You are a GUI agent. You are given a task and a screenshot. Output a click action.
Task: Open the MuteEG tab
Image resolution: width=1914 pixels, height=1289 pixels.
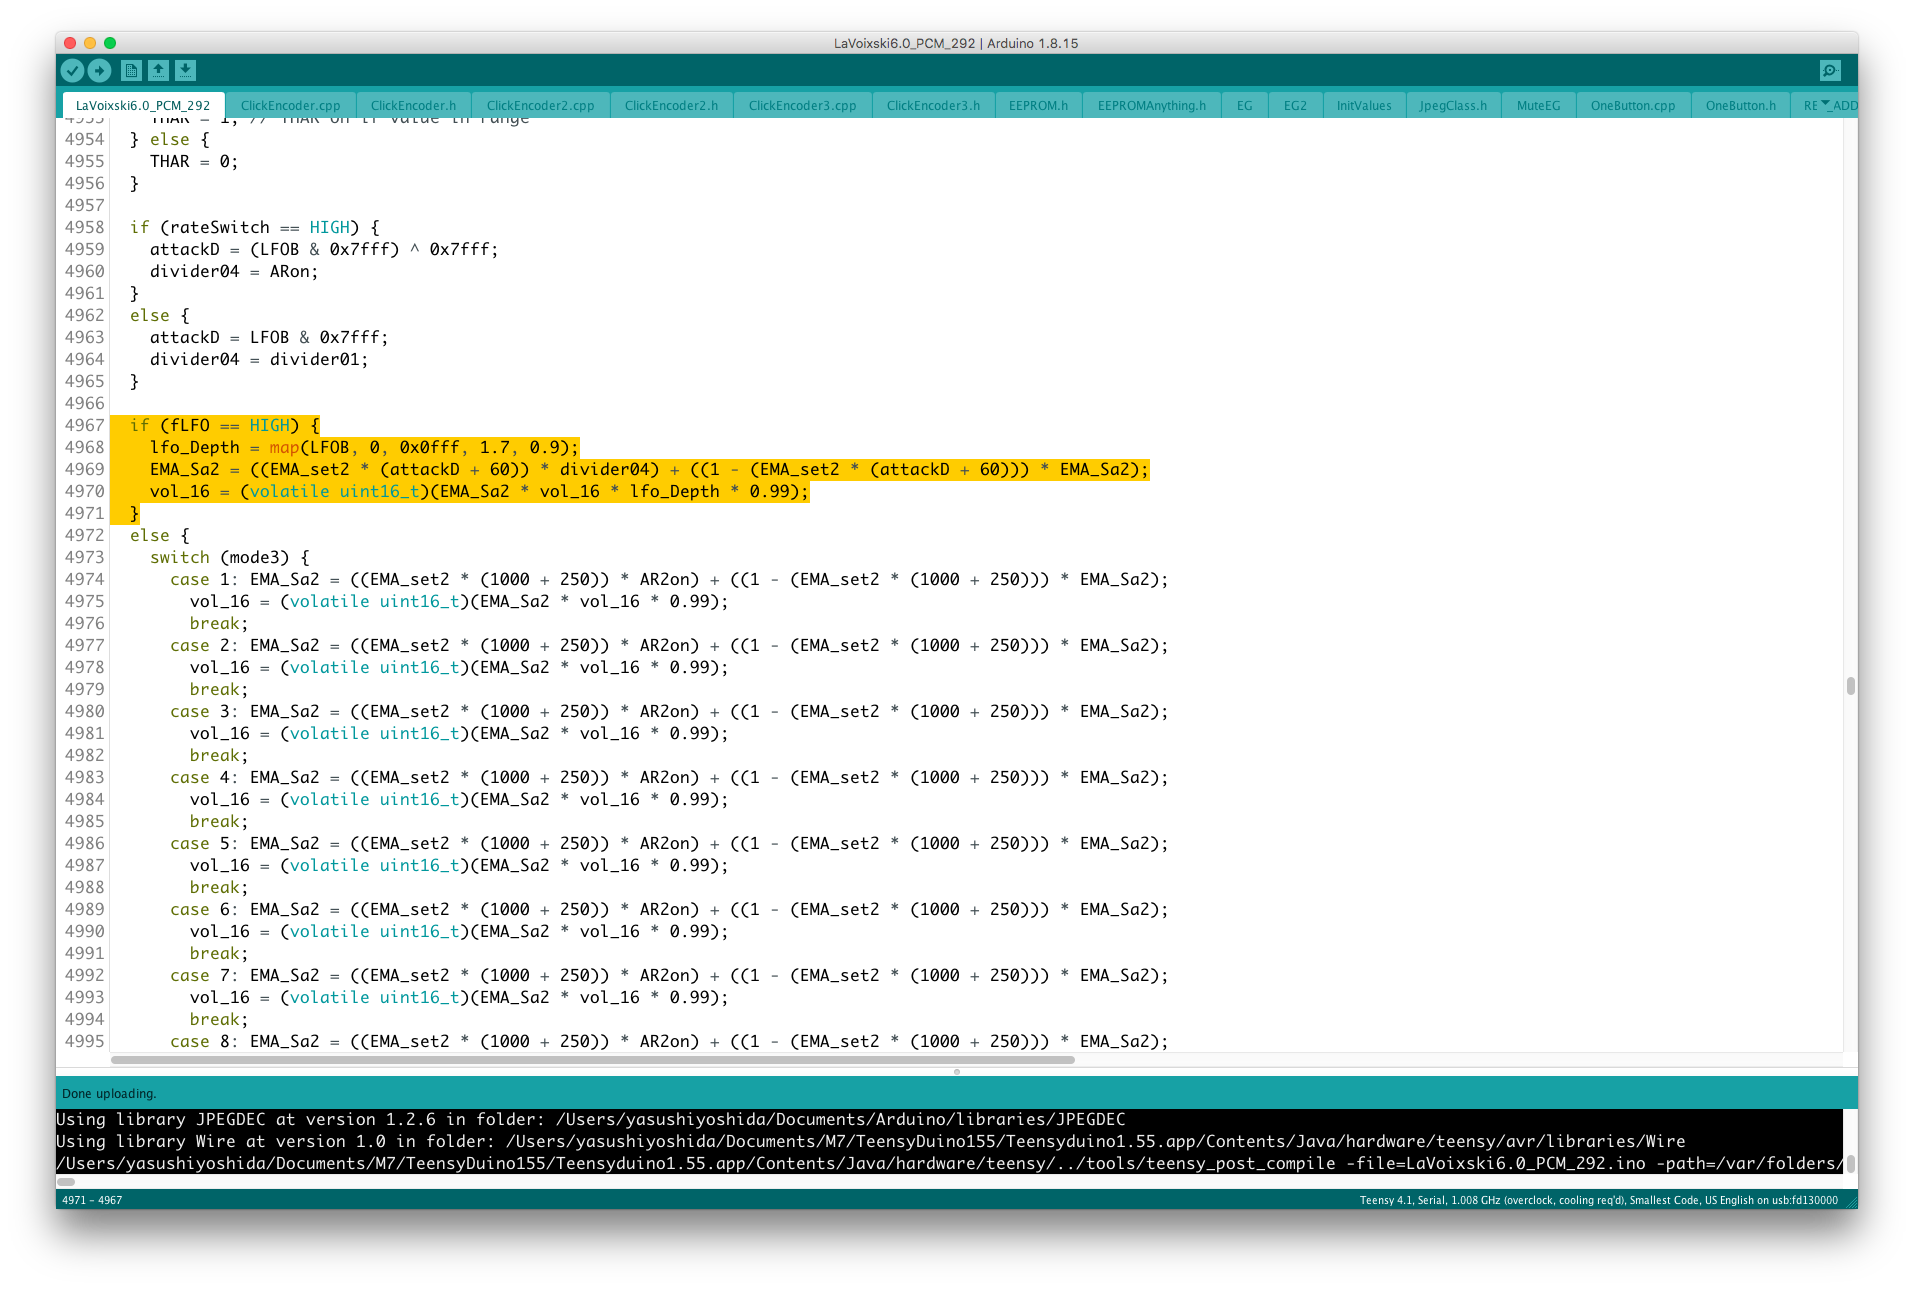tap(1538, 105)
